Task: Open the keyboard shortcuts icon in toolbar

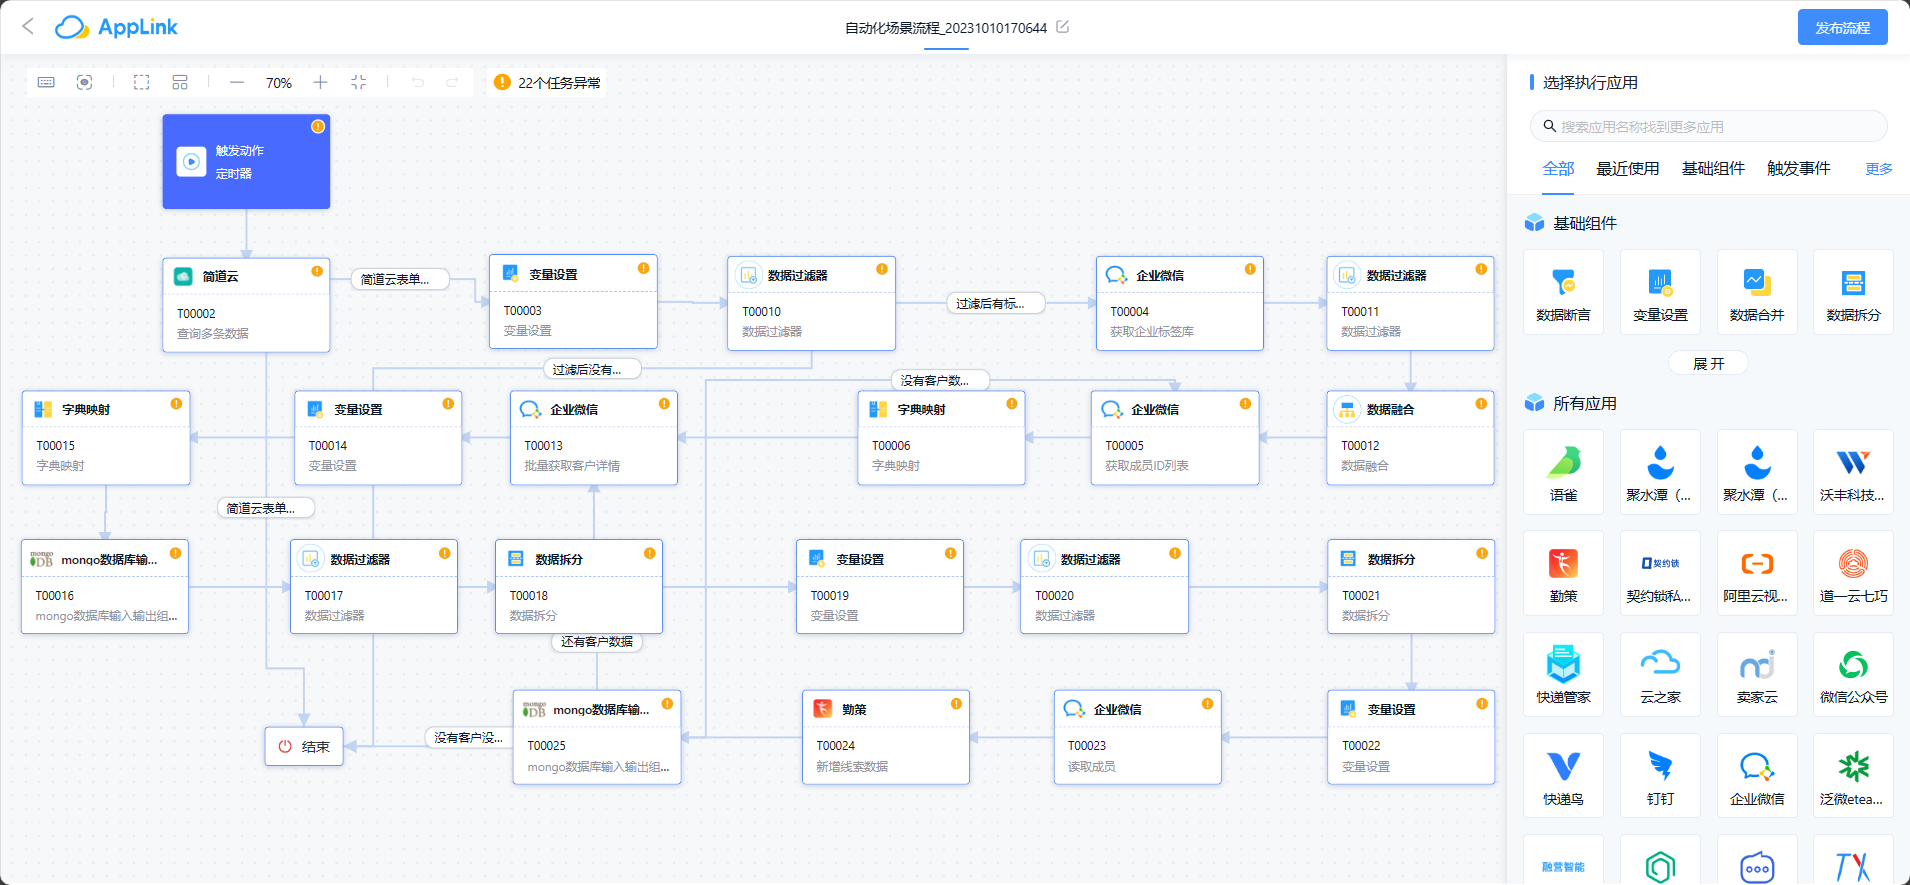Action: [46, 82]
